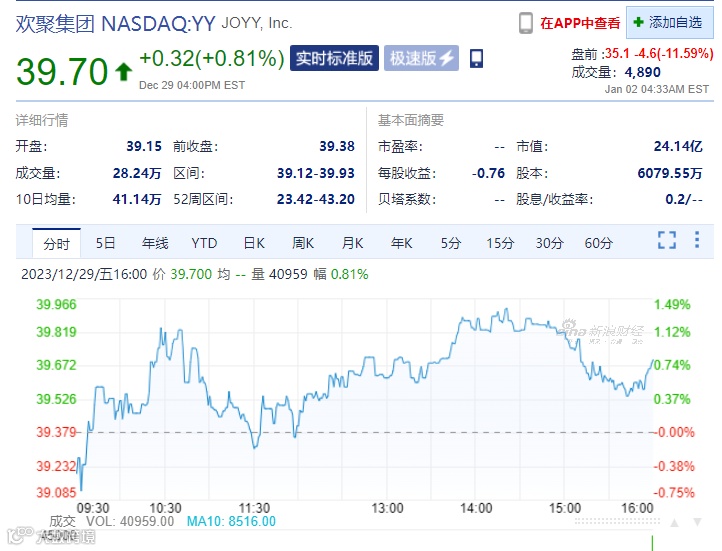
Task: Click the 开盘 value 39.15
Action: pyautogui.click(x=144, y=146)
